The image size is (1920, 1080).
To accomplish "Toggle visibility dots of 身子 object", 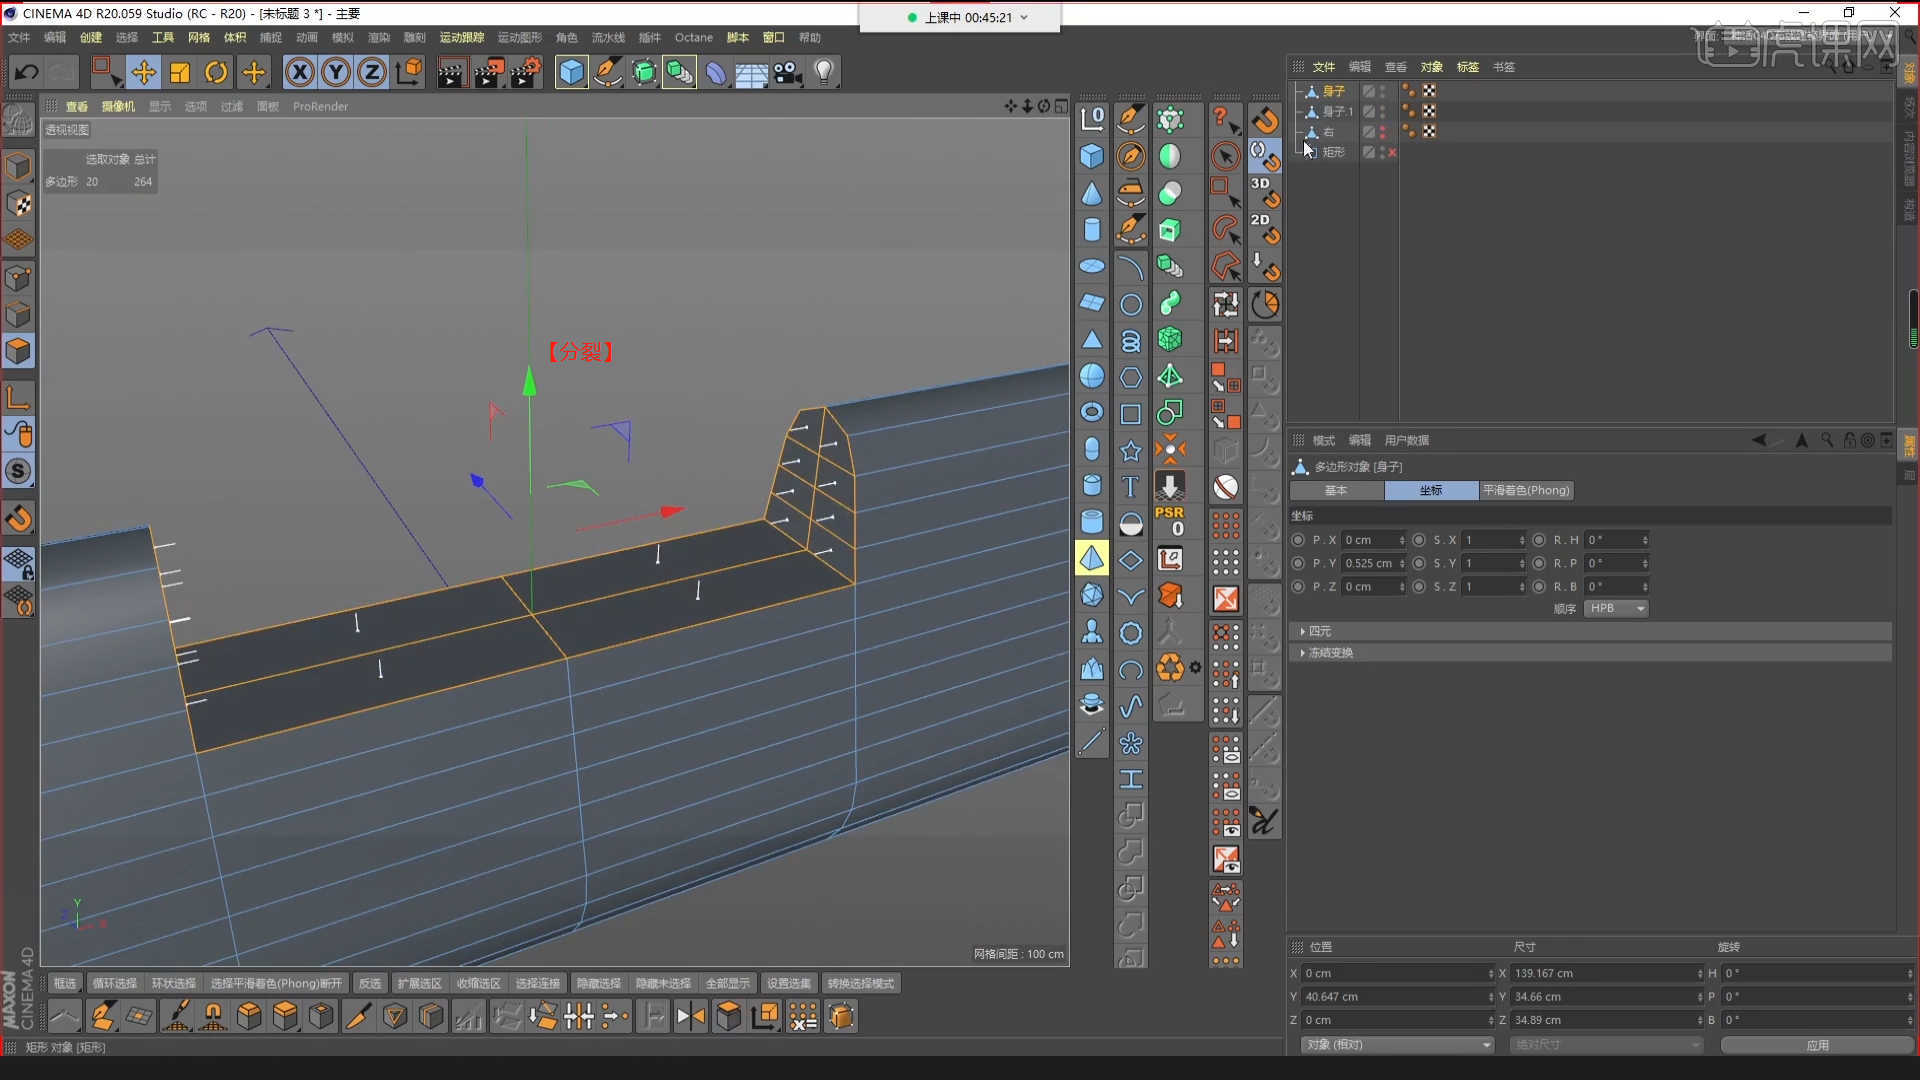I will (1383, 90).
